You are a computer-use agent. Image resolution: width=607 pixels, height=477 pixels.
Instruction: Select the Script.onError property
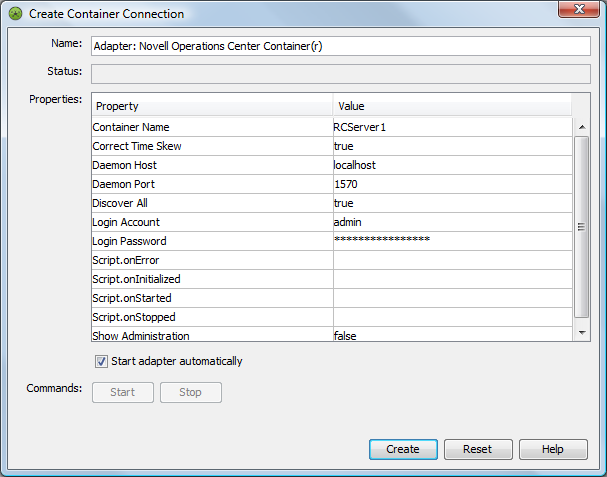212,260
